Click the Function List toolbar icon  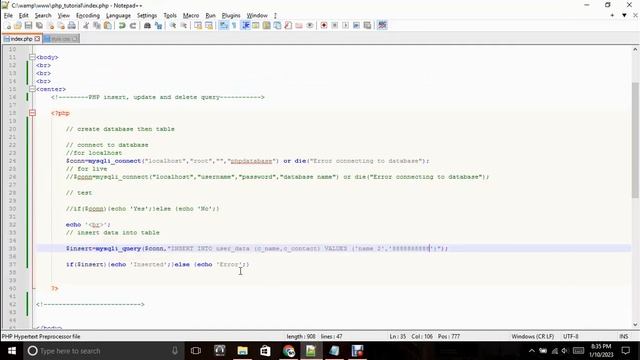pyautogui.click(x=288, y=26)
